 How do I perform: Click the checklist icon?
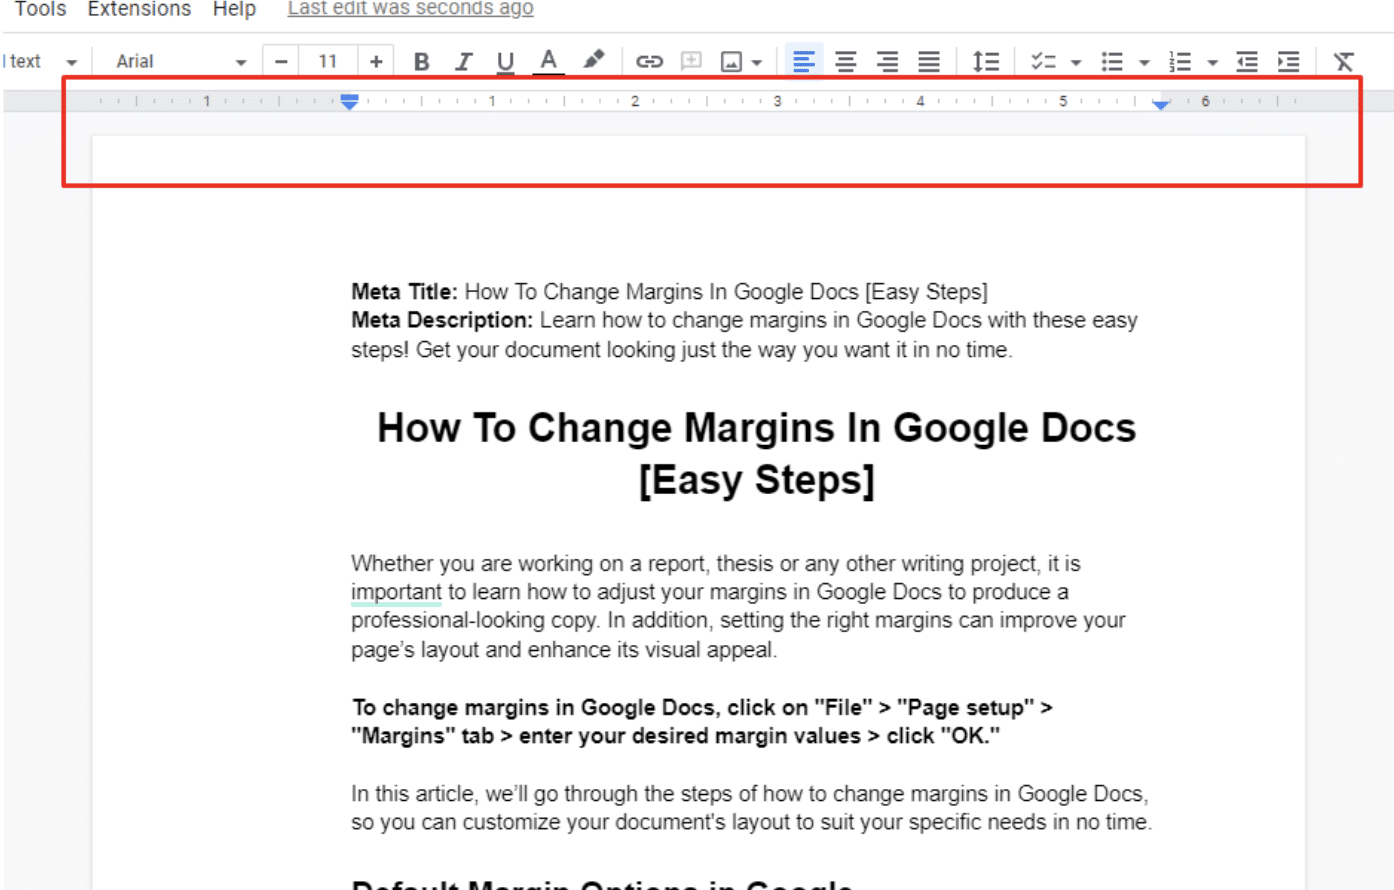[x=1043, y=62]
